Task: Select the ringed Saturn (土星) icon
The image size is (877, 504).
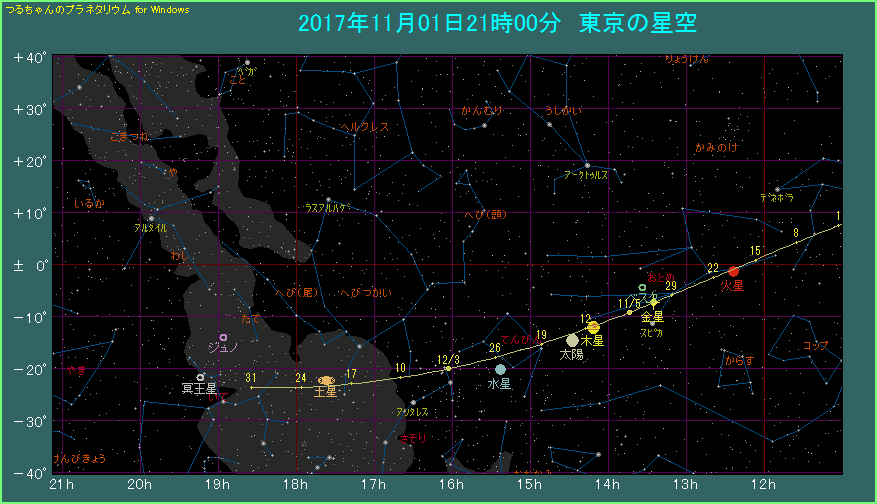Action: pos(325,380)
